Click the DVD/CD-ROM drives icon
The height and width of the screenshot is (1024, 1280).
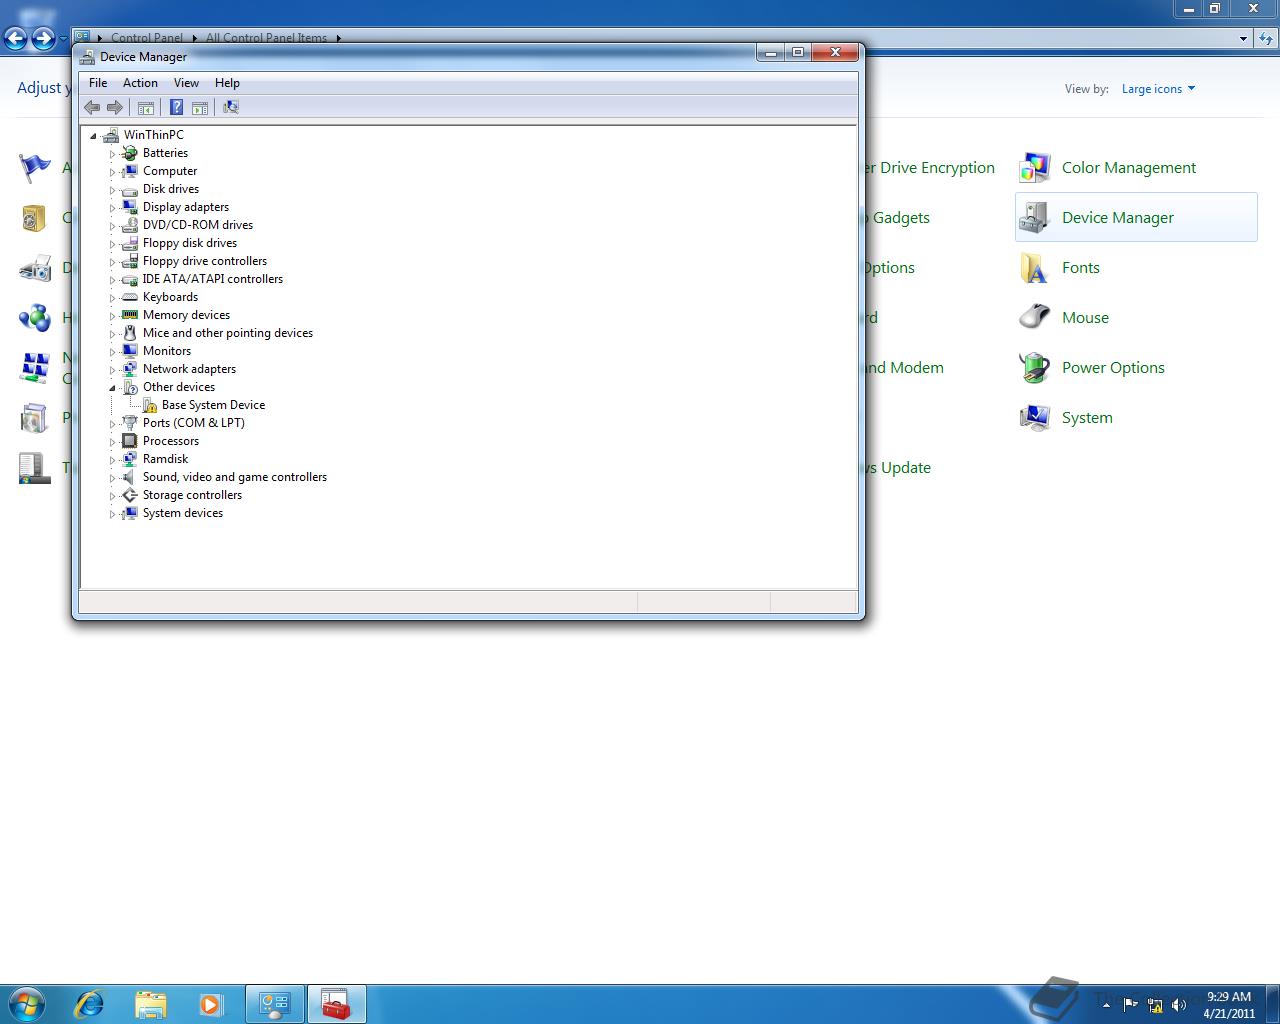tap(129, 225)
